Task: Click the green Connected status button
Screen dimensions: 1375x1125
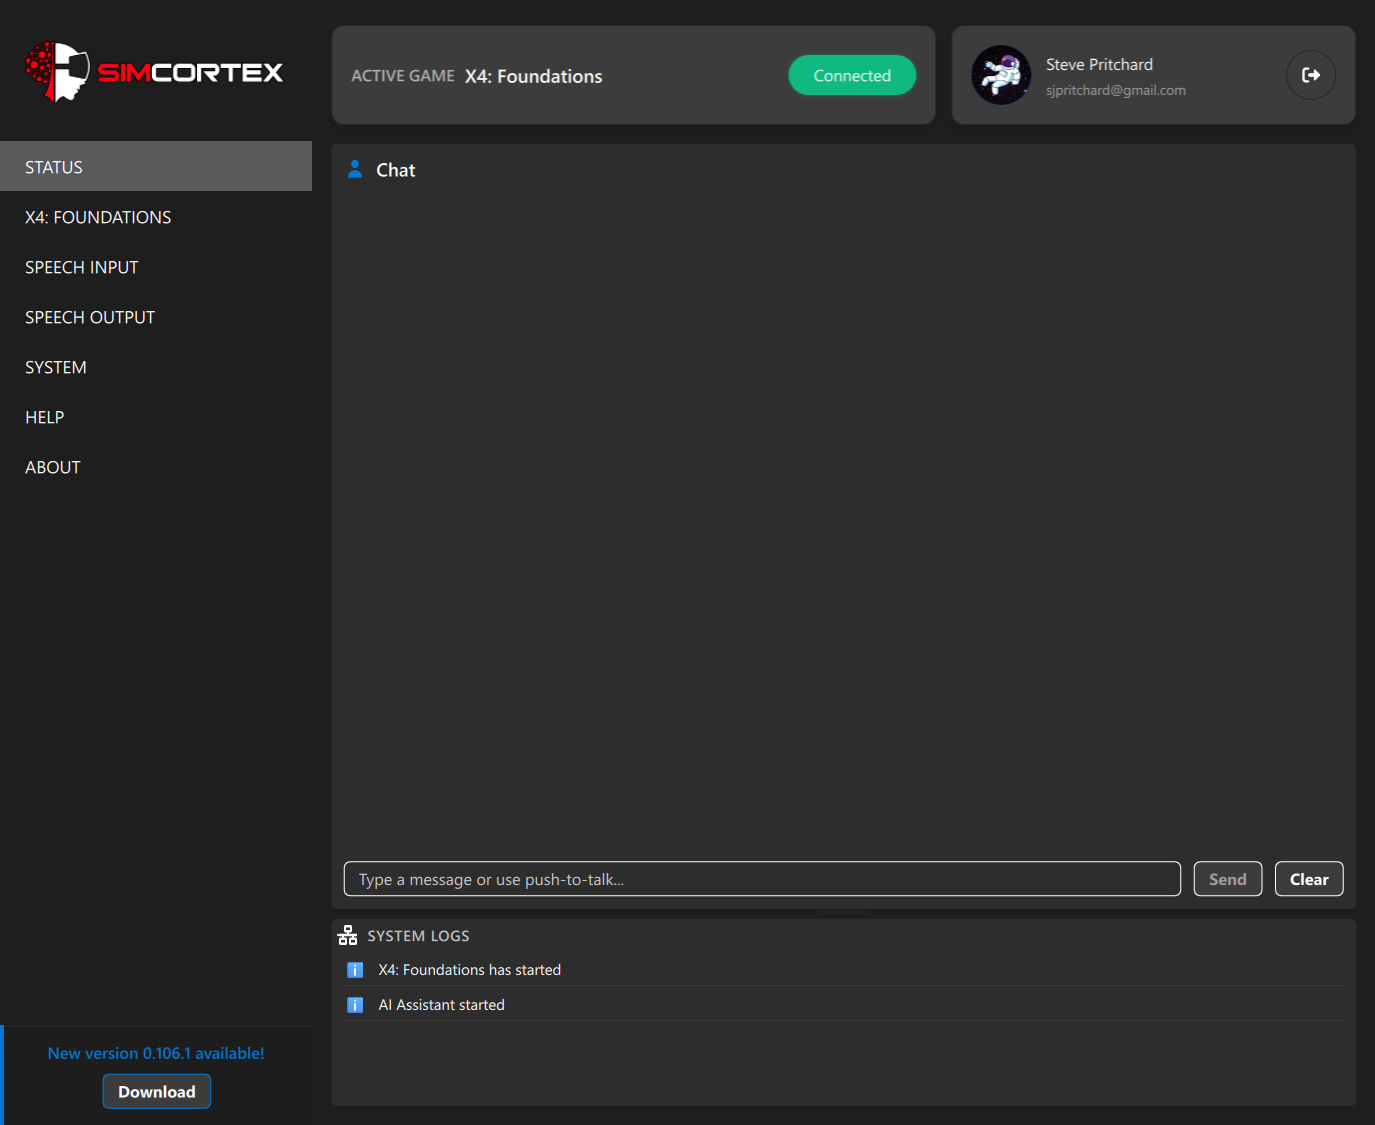Action: (852, 75)
